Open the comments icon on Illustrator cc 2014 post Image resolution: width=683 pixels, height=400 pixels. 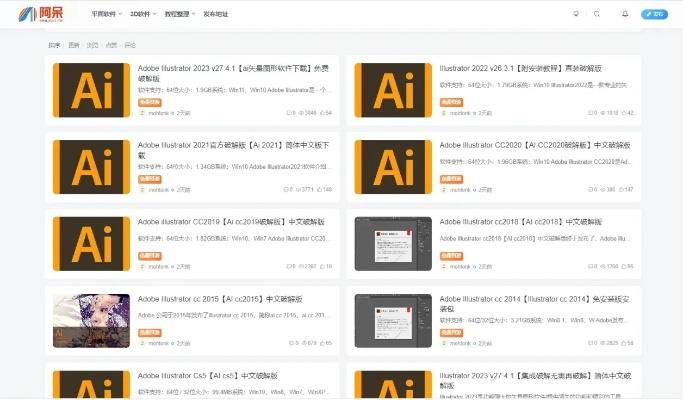click(x=591, y=343)
